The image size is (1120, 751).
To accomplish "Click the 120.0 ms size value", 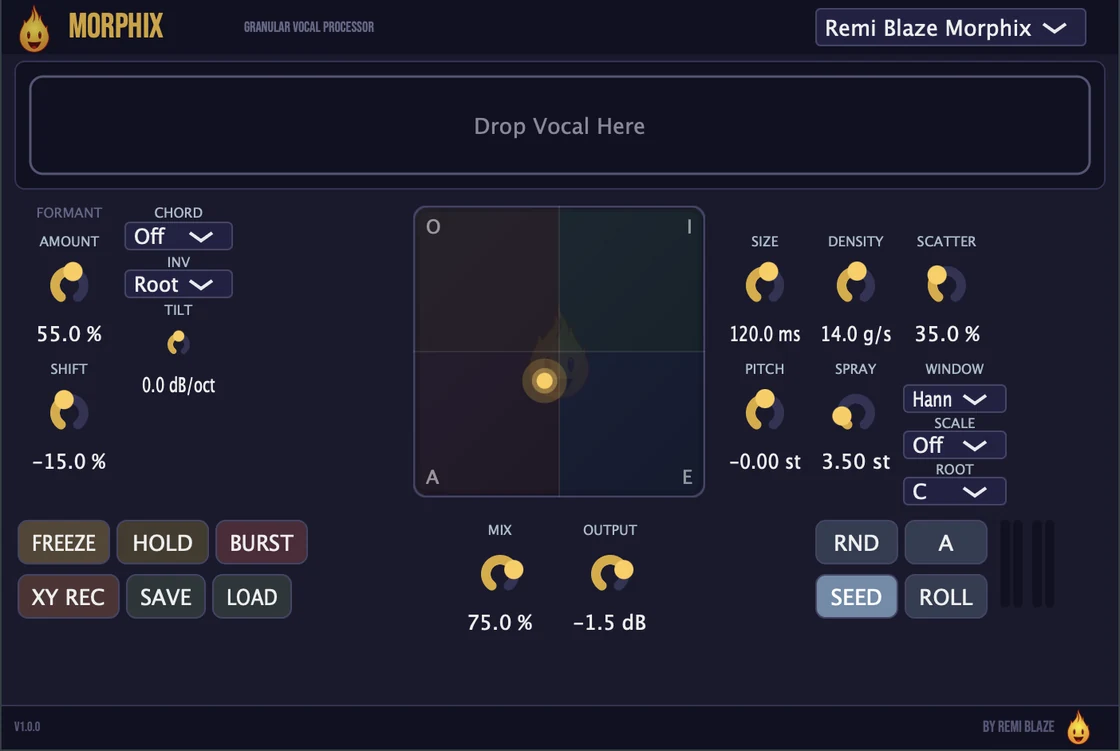I will [764, 334].
